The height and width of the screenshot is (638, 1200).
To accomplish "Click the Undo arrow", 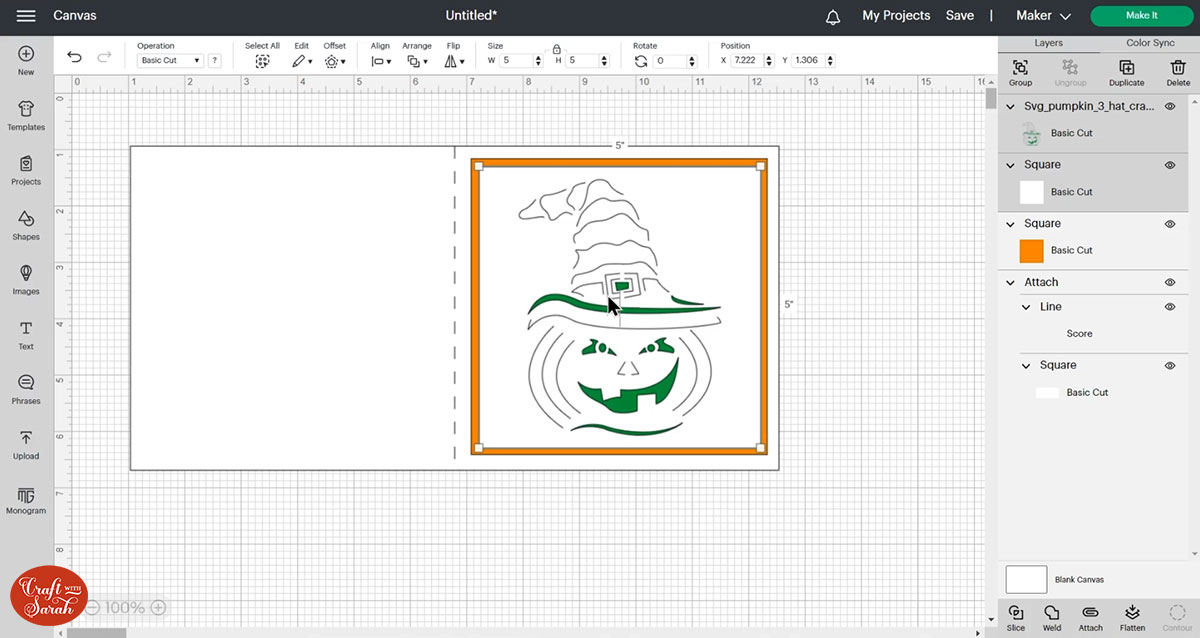I will [x=75, y=57].
